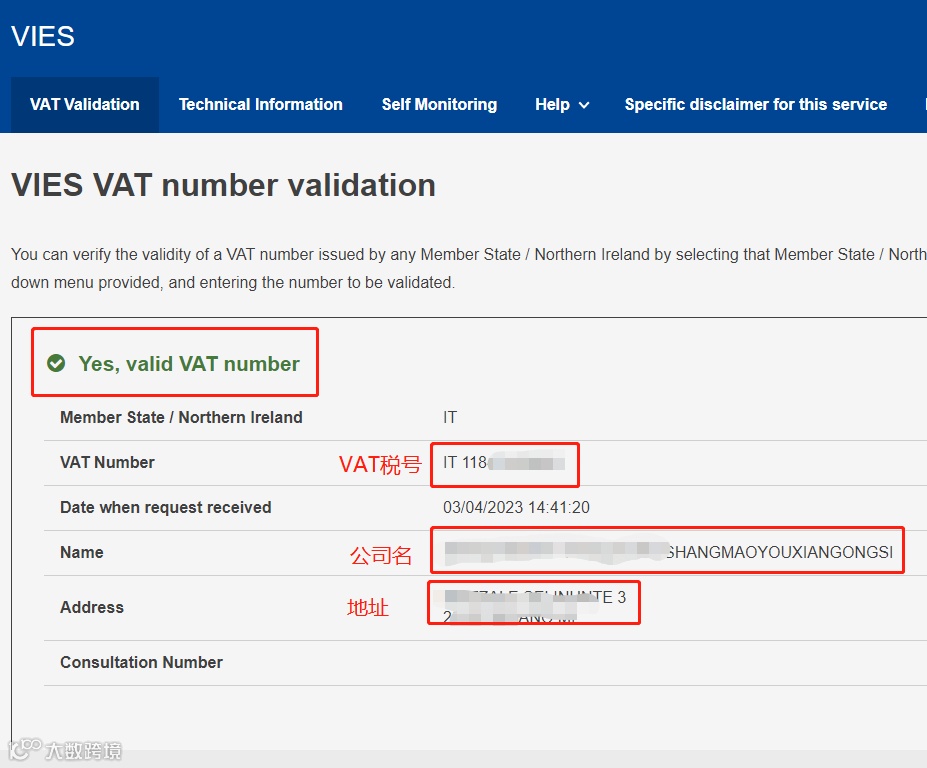Select the 'IT' member state value
The height and width of the screenshot is (768, 927).
pyautogui.click(x=450, y=417)
